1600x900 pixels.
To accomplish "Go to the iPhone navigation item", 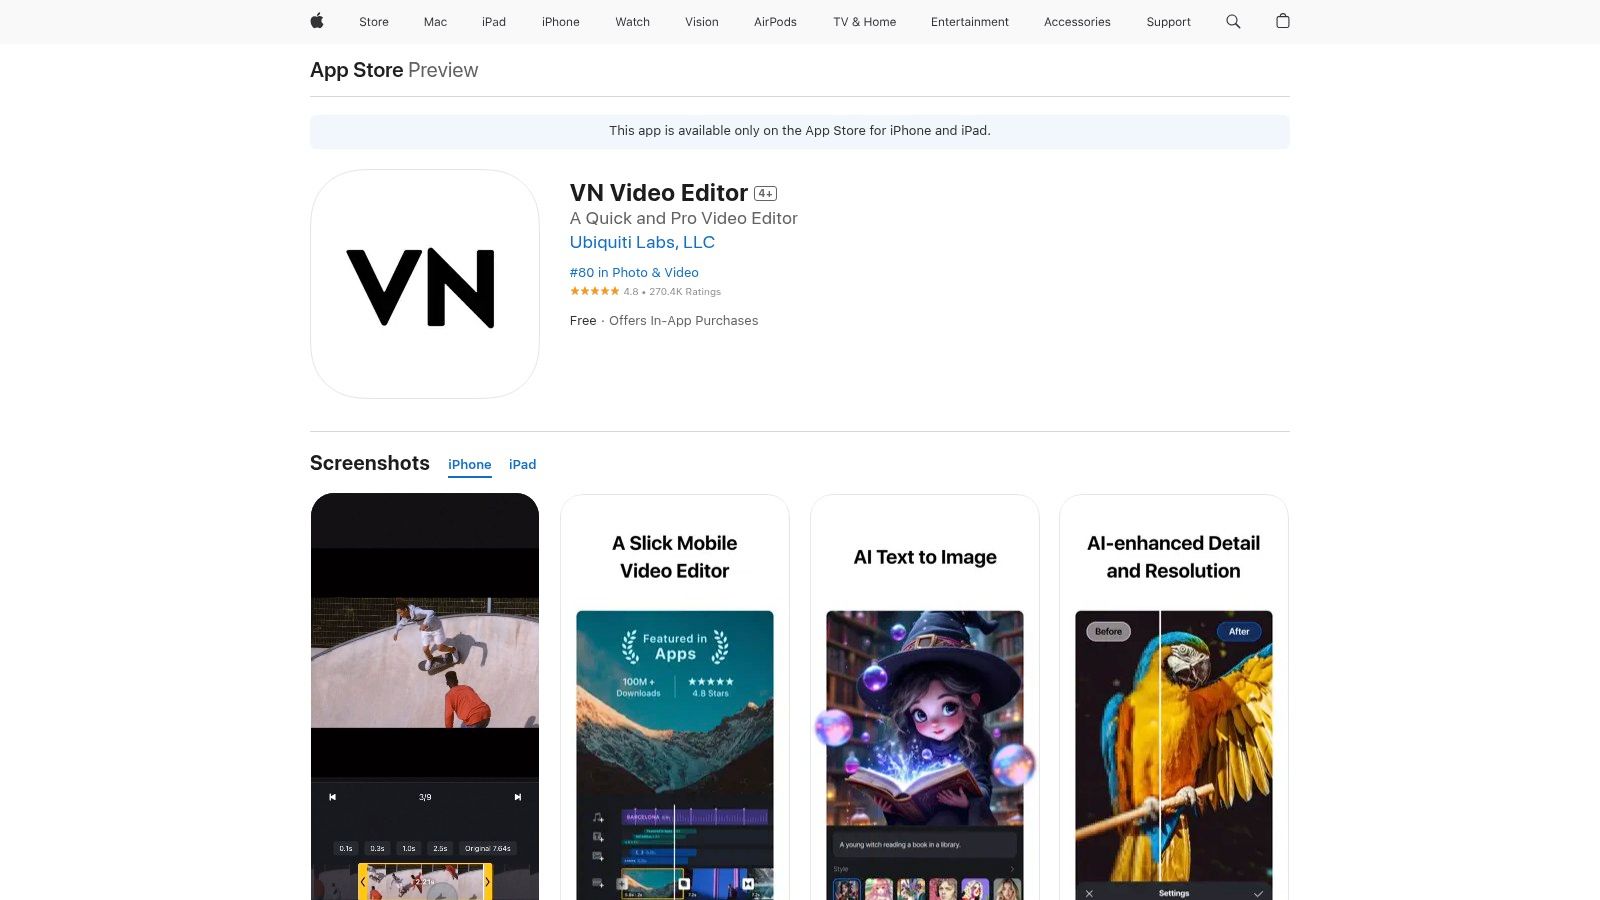I will (560, 21).
